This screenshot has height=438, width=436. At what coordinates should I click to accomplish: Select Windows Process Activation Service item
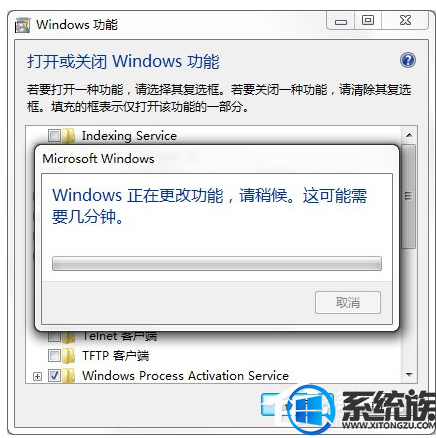[x=185, y=376]
